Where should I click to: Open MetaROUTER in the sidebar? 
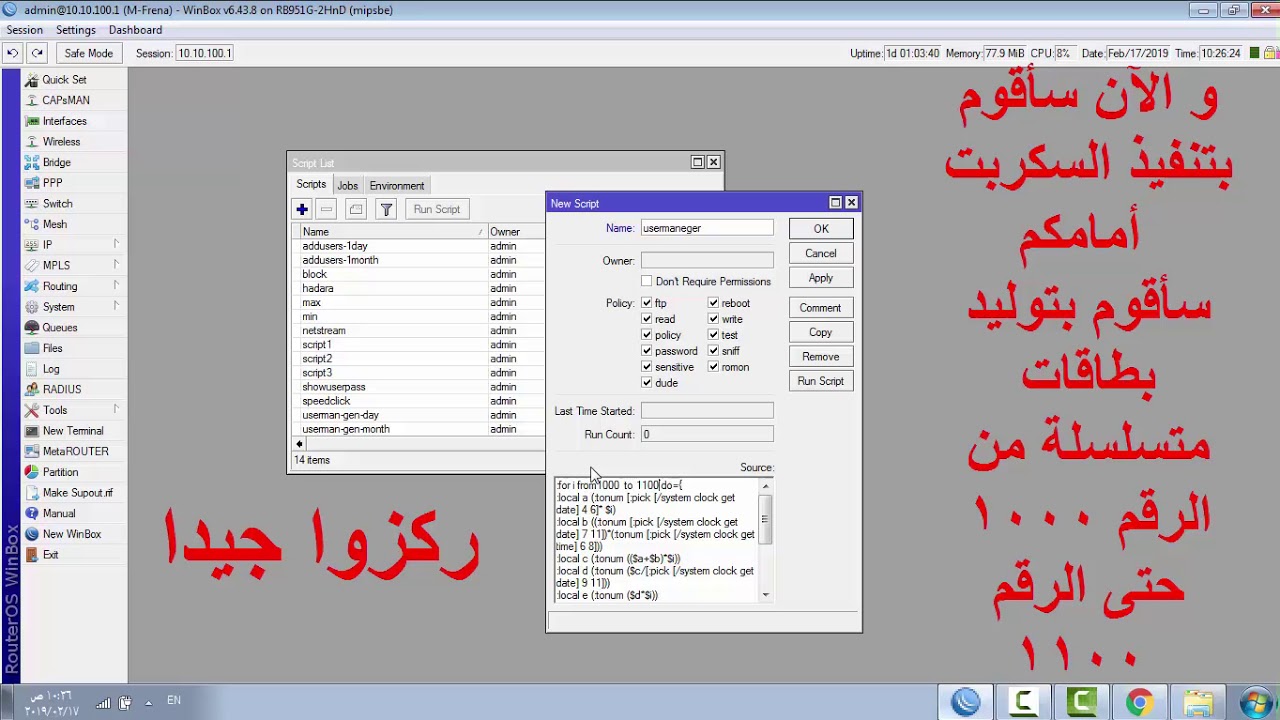tap(75, 451)
